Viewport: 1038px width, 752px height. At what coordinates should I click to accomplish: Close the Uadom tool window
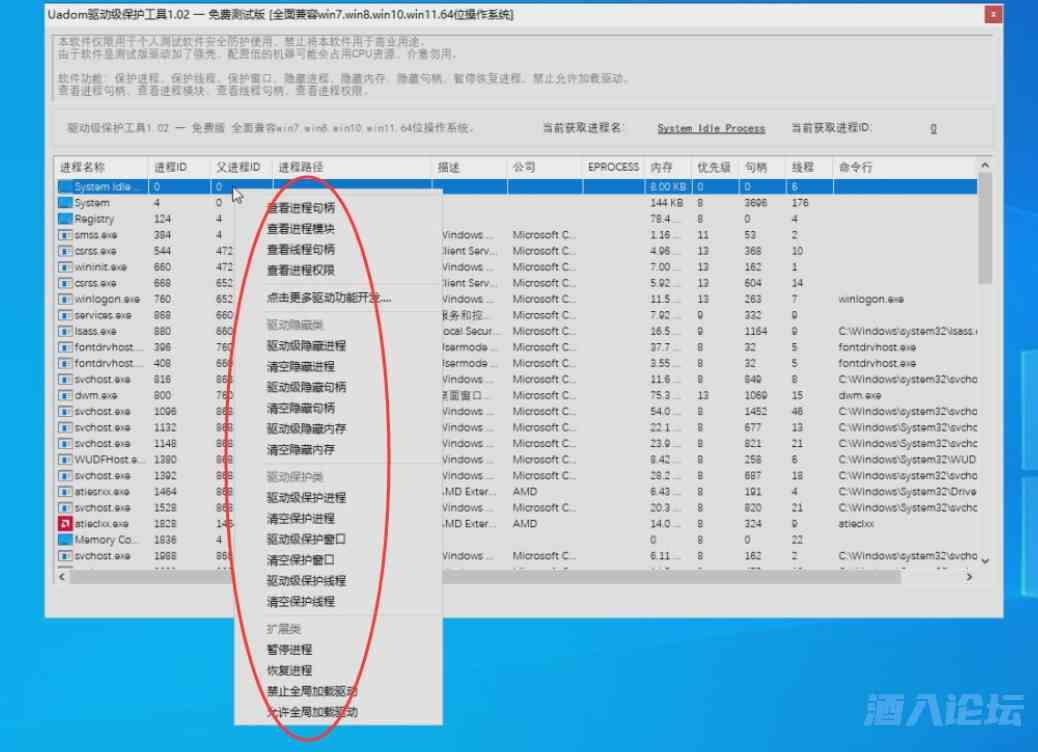[992, 15]
